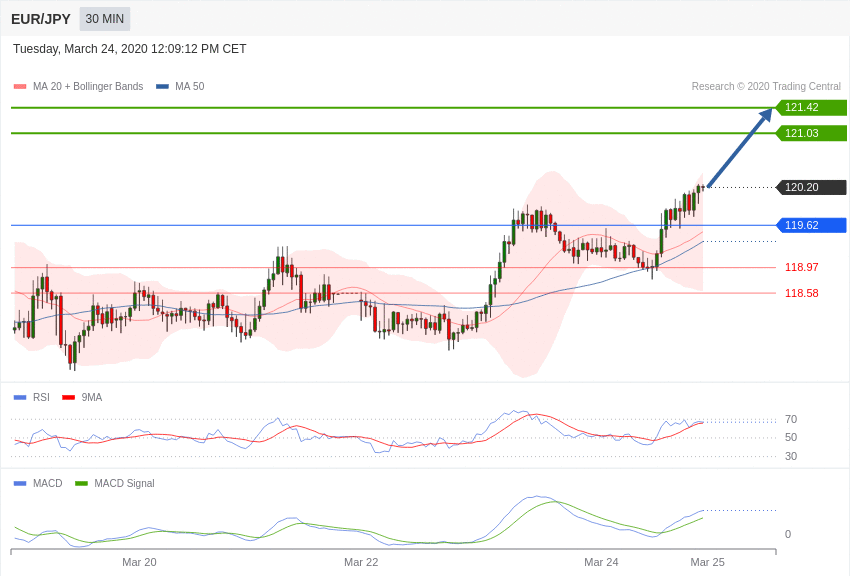Click the Research © 2020 Trading Central credit
The image size is (850, 576).
click(x=766, y=86)
